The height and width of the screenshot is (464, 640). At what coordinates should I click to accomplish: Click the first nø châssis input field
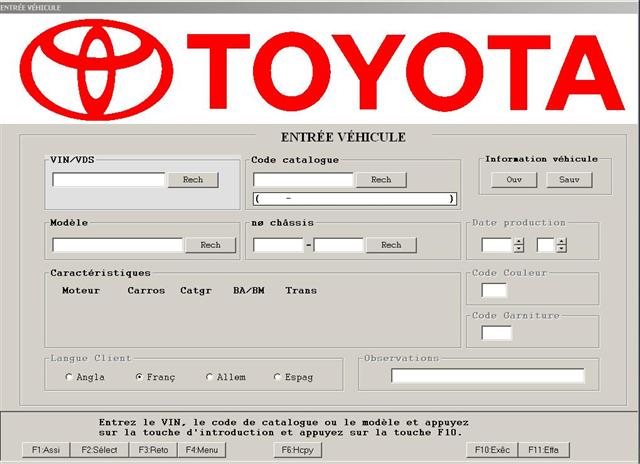pos(278,245)
